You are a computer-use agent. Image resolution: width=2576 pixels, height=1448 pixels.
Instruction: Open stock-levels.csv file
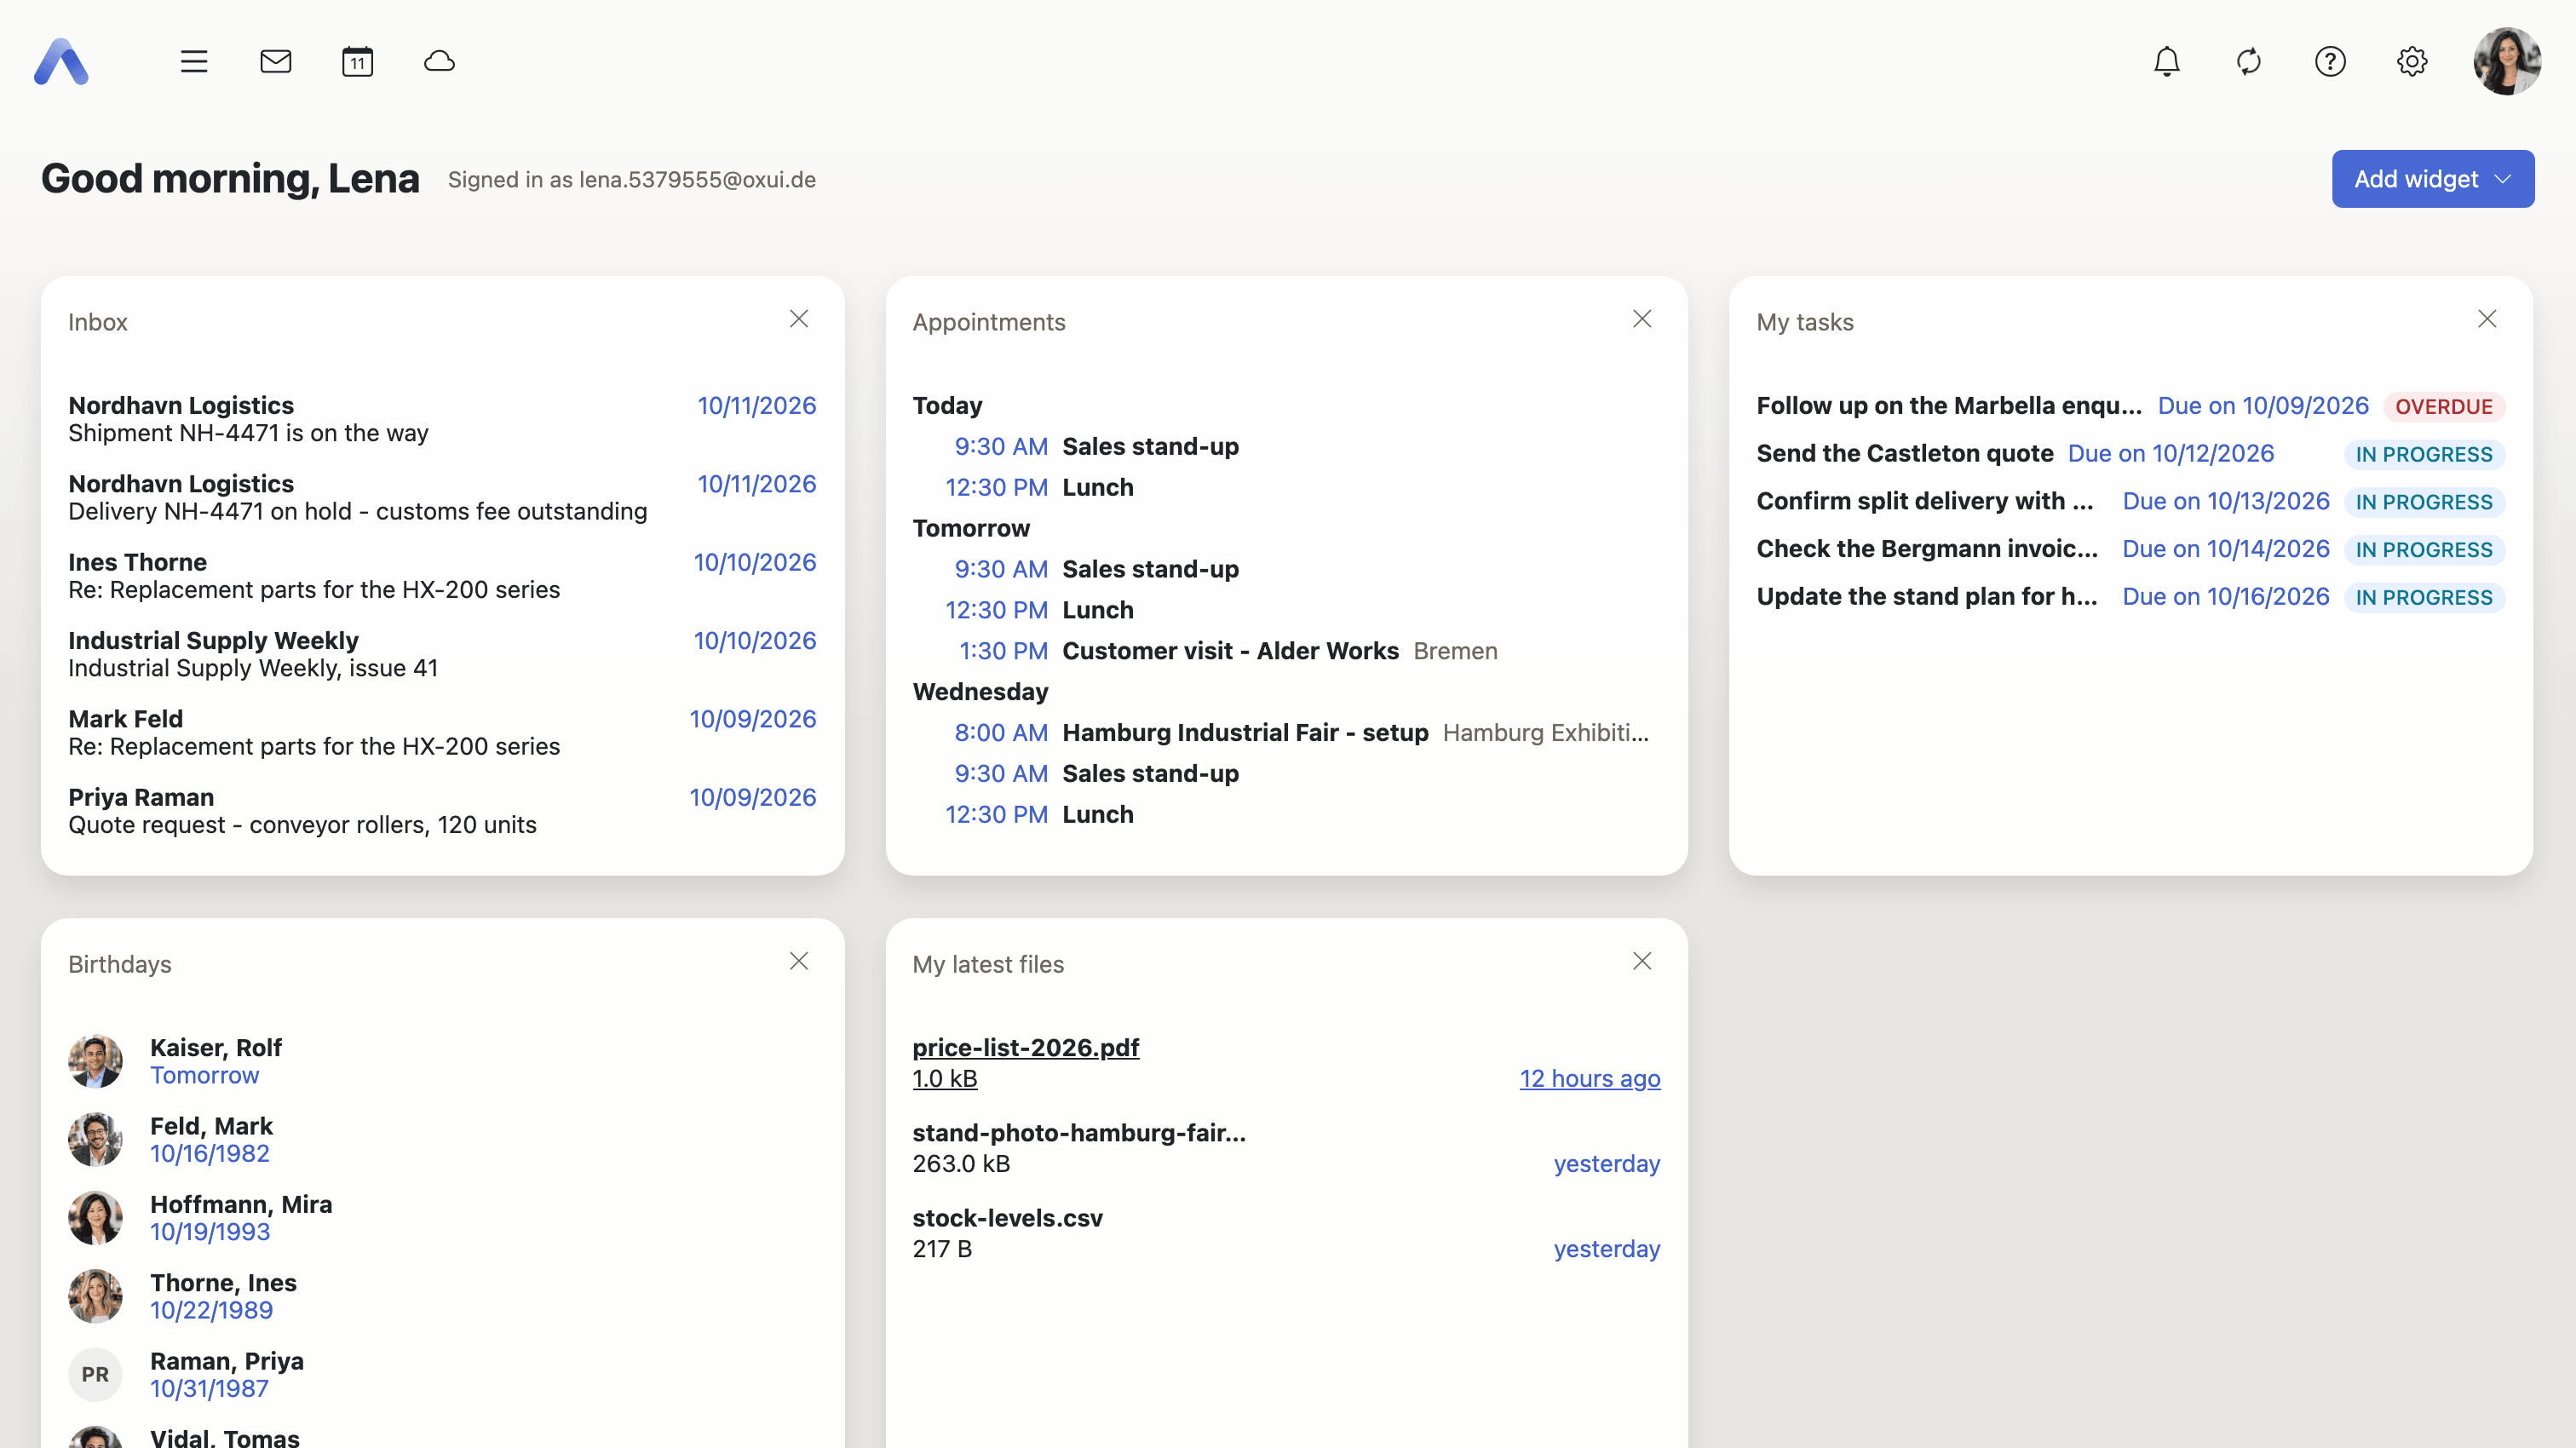coord(1287,1233)
